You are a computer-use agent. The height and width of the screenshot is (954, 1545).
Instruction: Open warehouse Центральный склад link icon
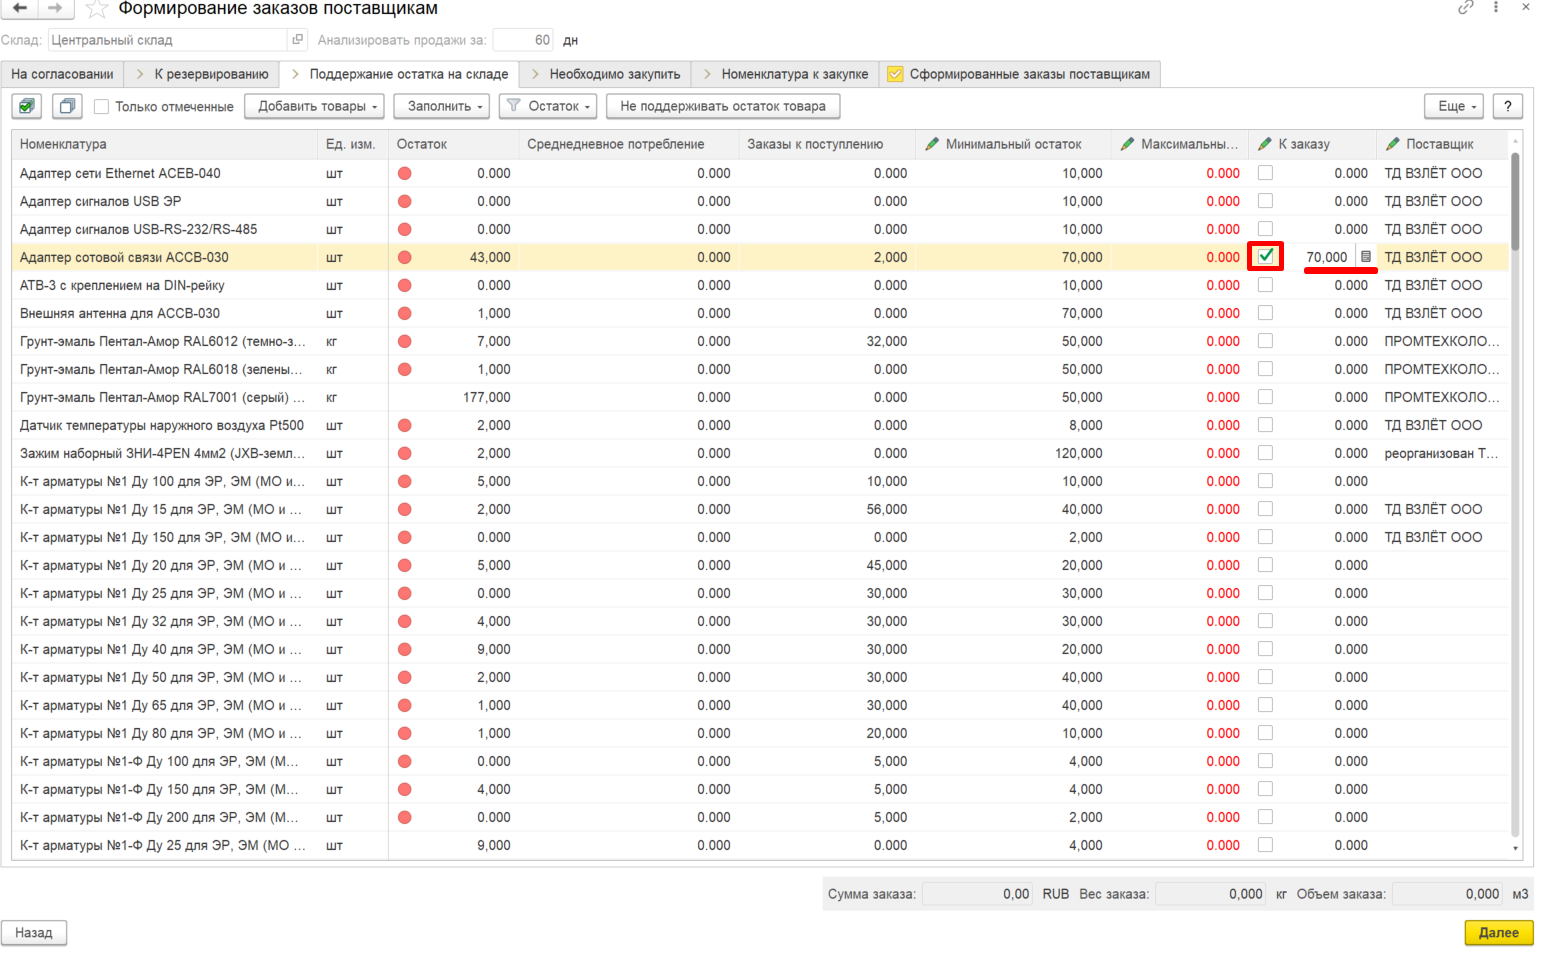297,40
